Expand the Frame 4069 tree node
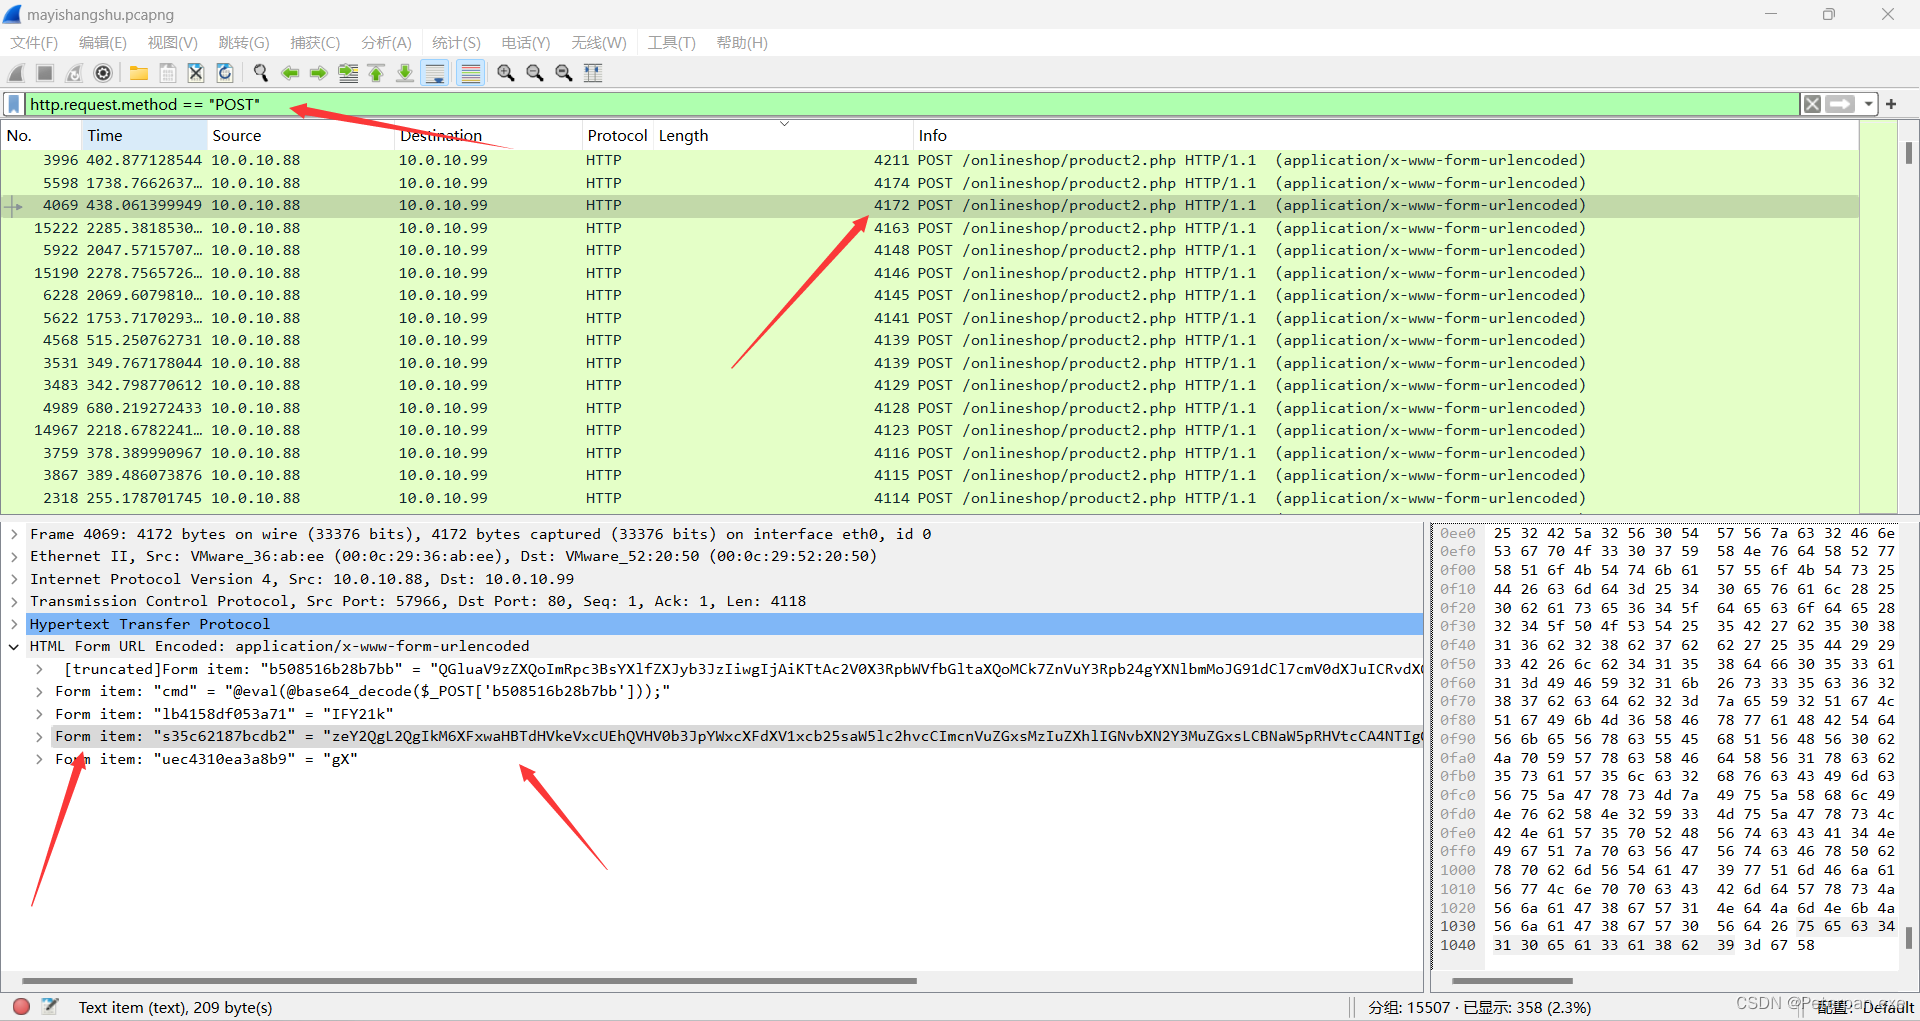 14,534
